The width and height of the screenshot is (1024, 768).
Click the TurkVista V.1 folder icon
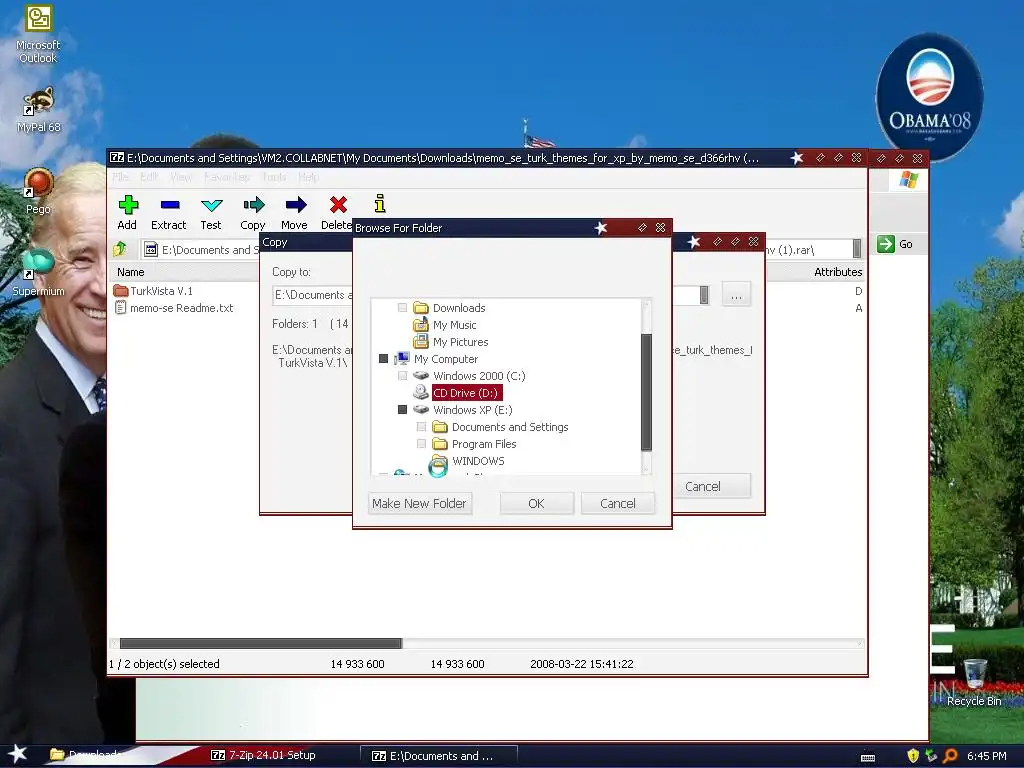[120, 291]
